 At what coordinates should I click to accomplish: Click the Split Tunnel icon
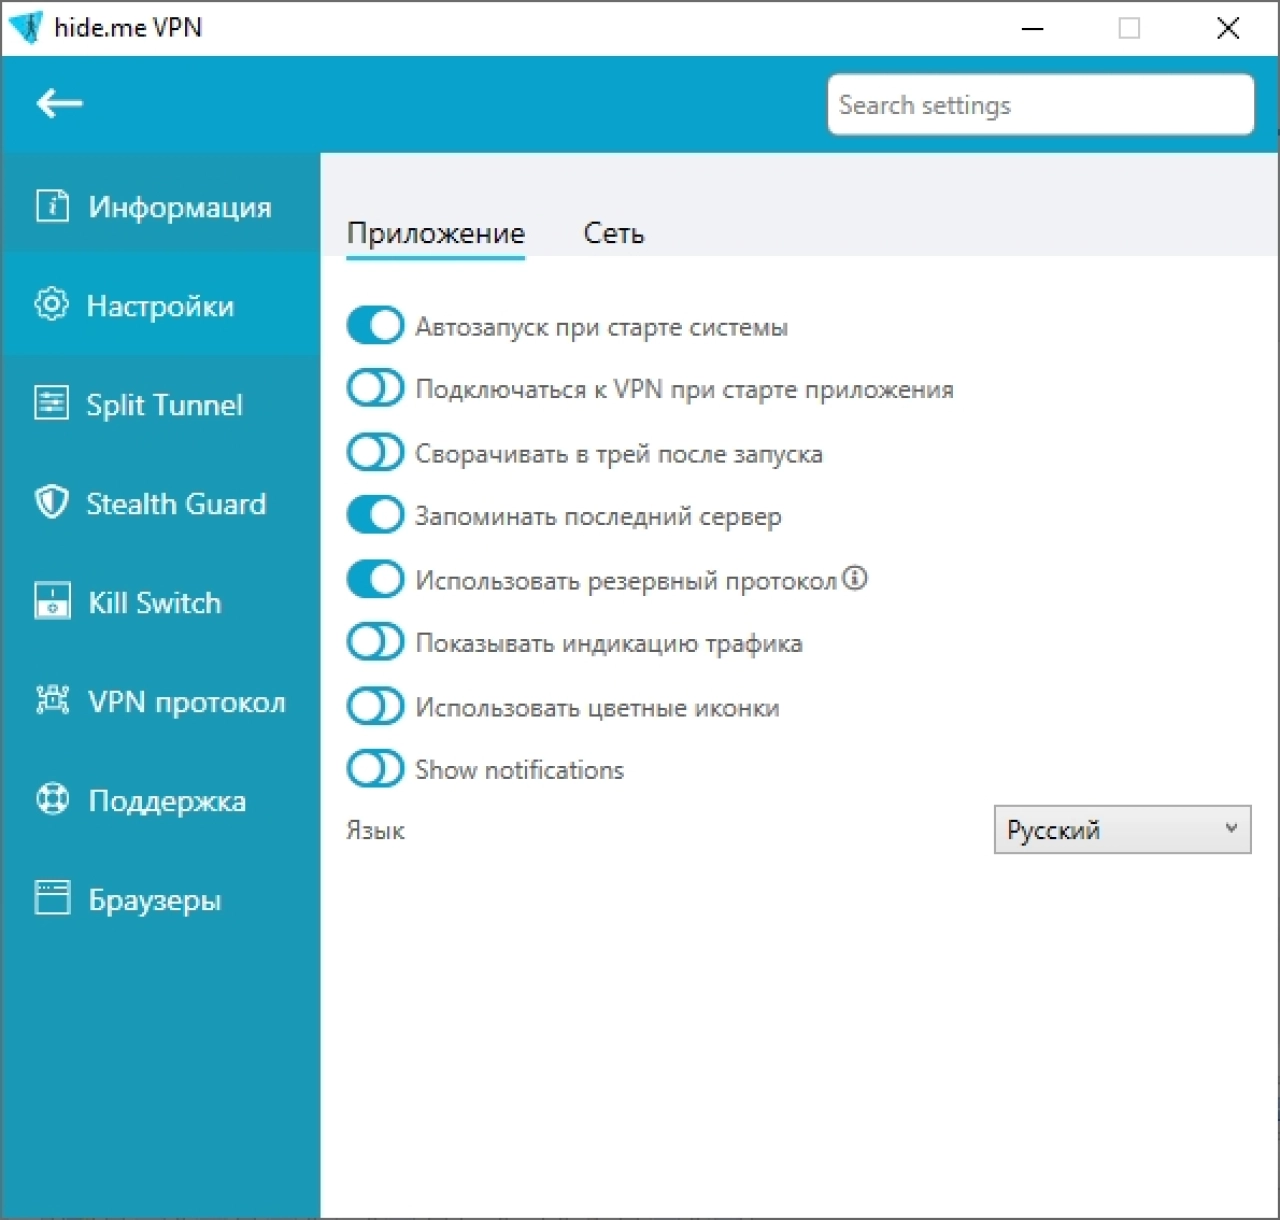point(52,403)
